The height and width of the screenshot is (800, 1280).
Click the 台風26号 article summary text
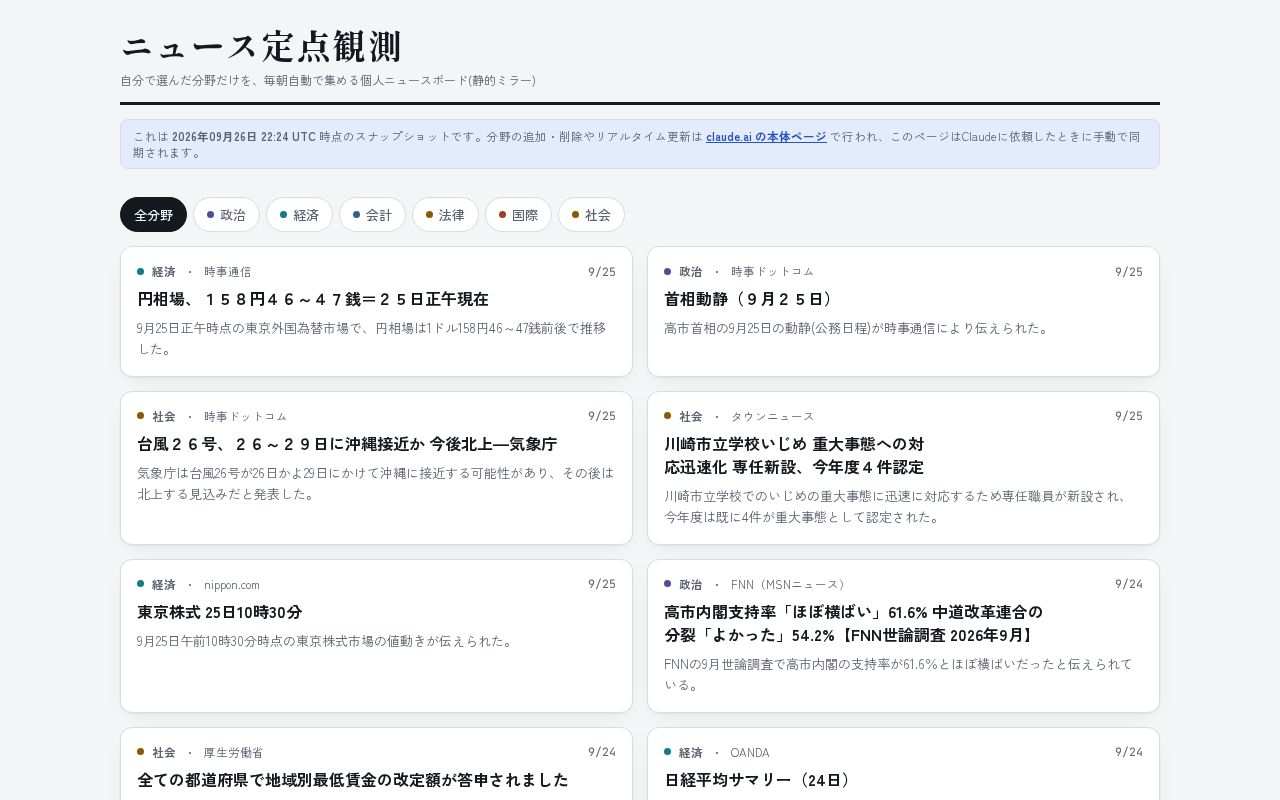click(x=376, y=483)
